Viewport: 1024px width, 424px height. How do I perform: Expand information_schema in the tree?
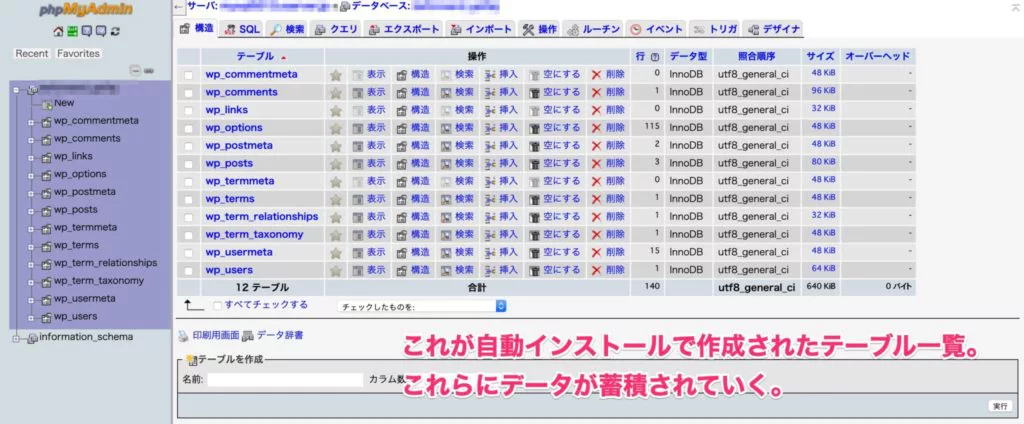[17, 337]
